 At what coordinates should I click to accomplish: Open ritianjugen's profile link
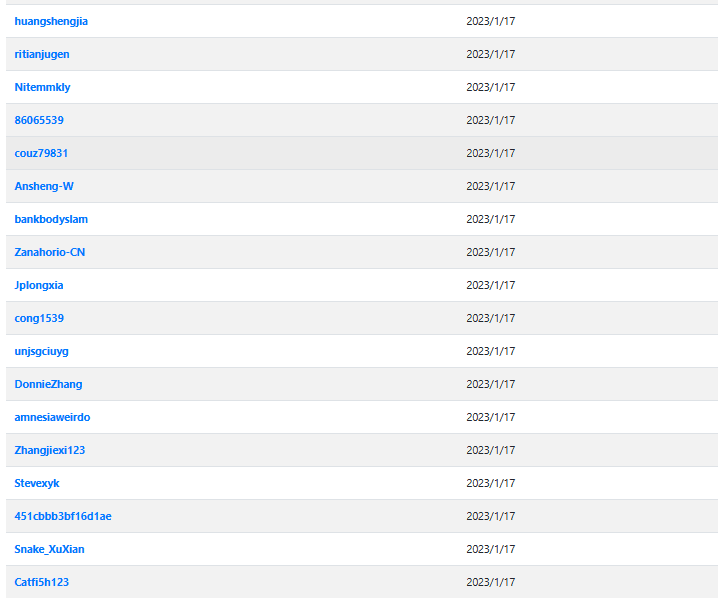42,54
